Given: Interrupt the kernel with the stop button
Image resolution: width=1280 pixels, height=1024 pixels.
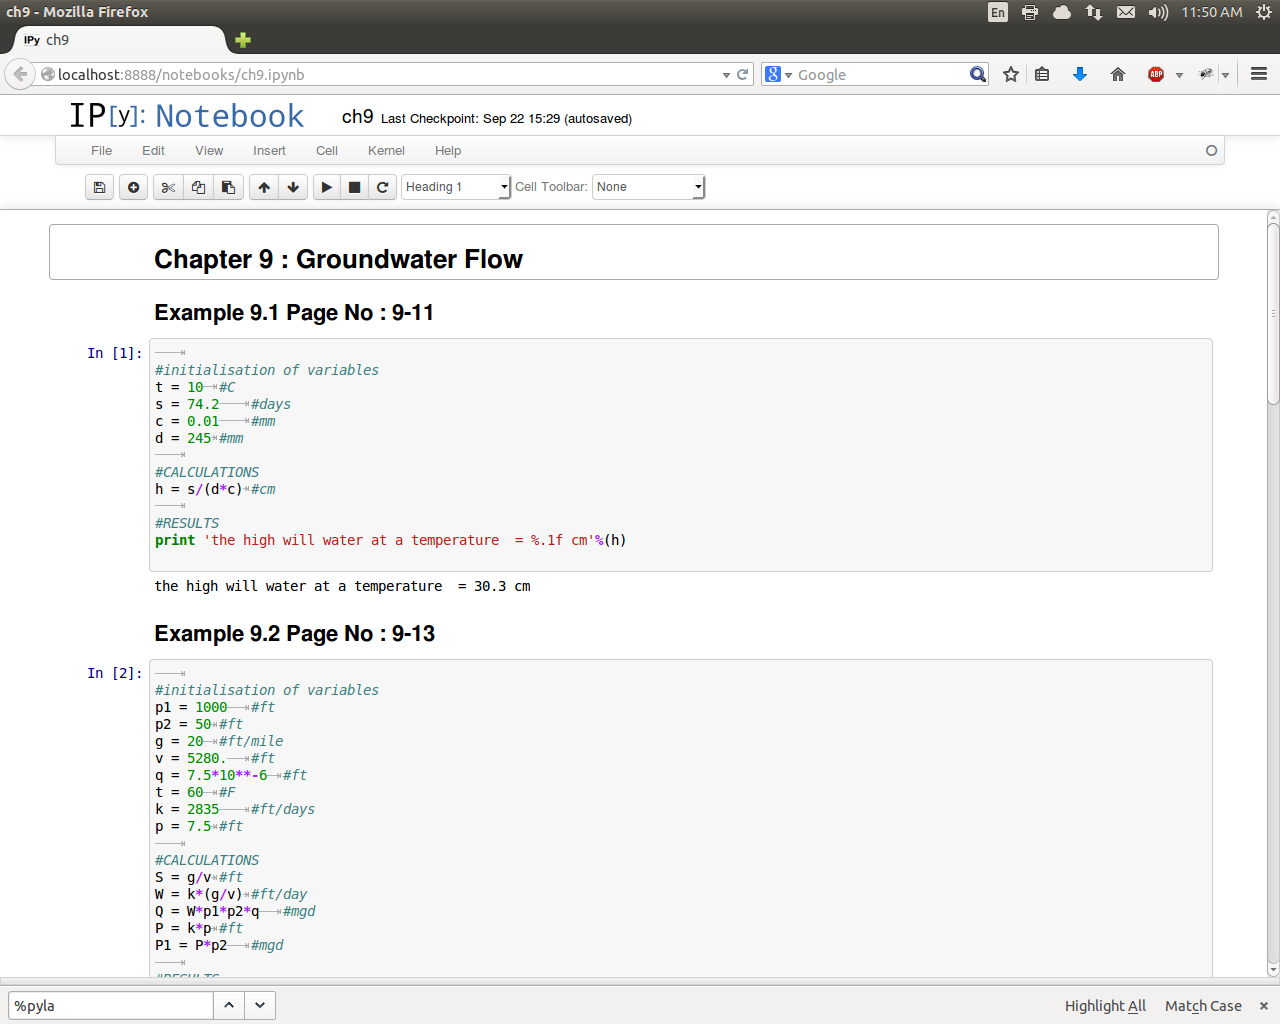Looking at the screenshot, I should coord(354,187).
